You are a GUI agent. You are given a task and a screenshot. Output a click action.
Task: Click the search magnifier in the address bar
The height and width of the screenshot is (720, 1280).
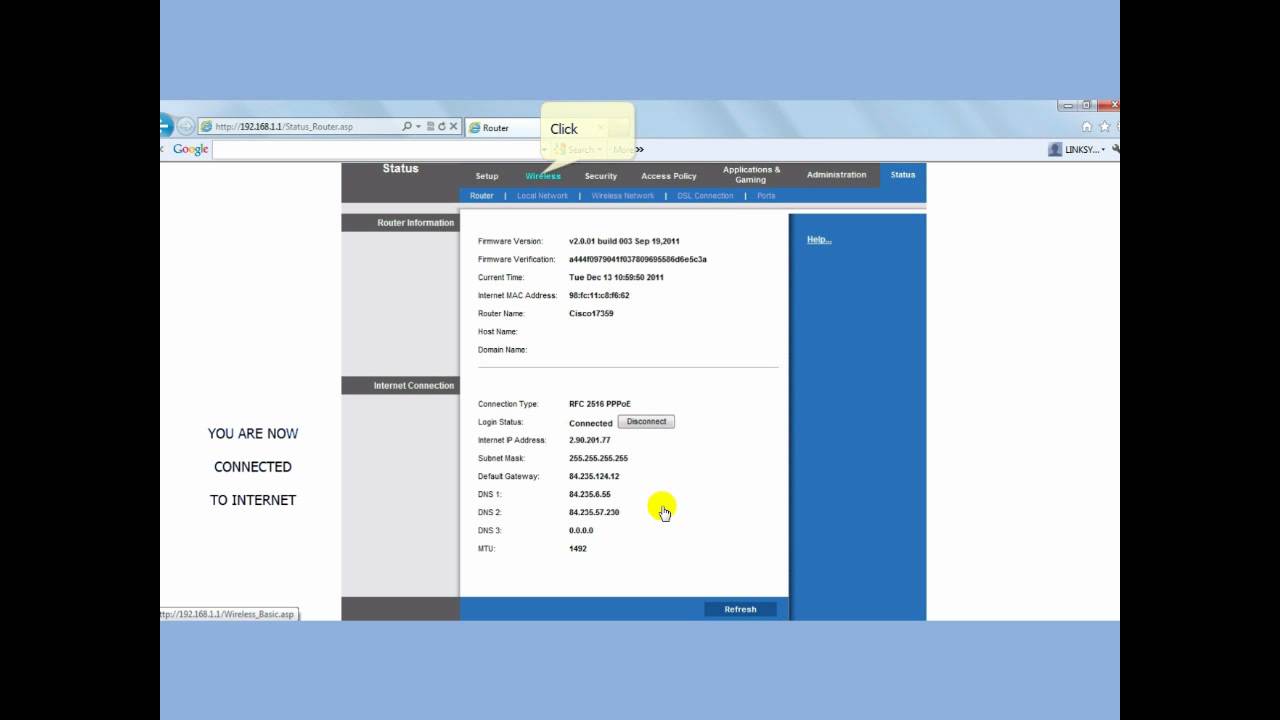click(x=407, y=127)
